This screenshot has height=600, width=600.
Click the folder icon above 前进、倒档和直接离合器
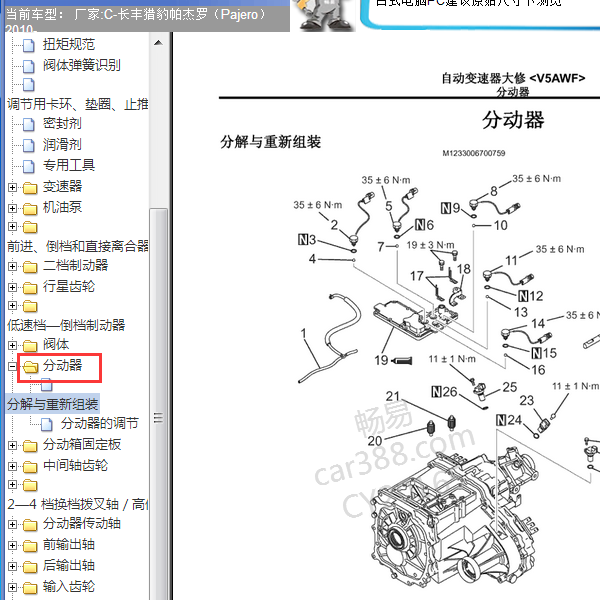point(30,227)
